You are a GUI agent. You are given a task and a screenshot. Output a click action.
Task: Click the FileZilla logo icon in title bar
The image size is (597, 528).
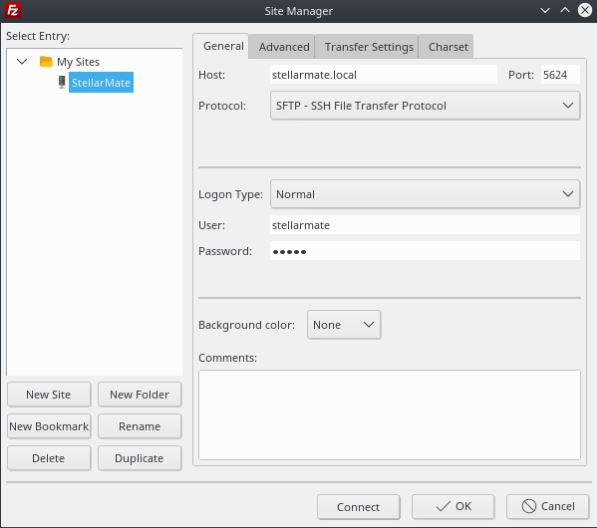tap(13, 10)
